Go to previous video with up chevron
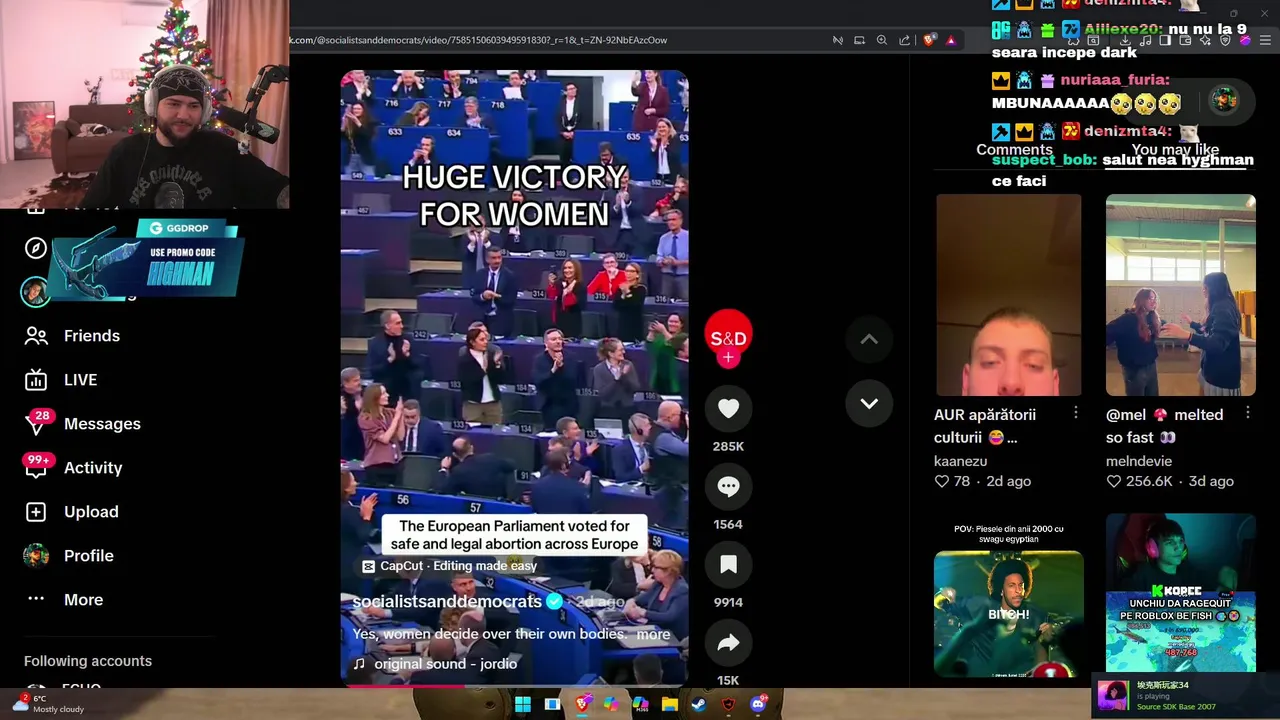The image size is (1280, 720). tap(869, 339)
